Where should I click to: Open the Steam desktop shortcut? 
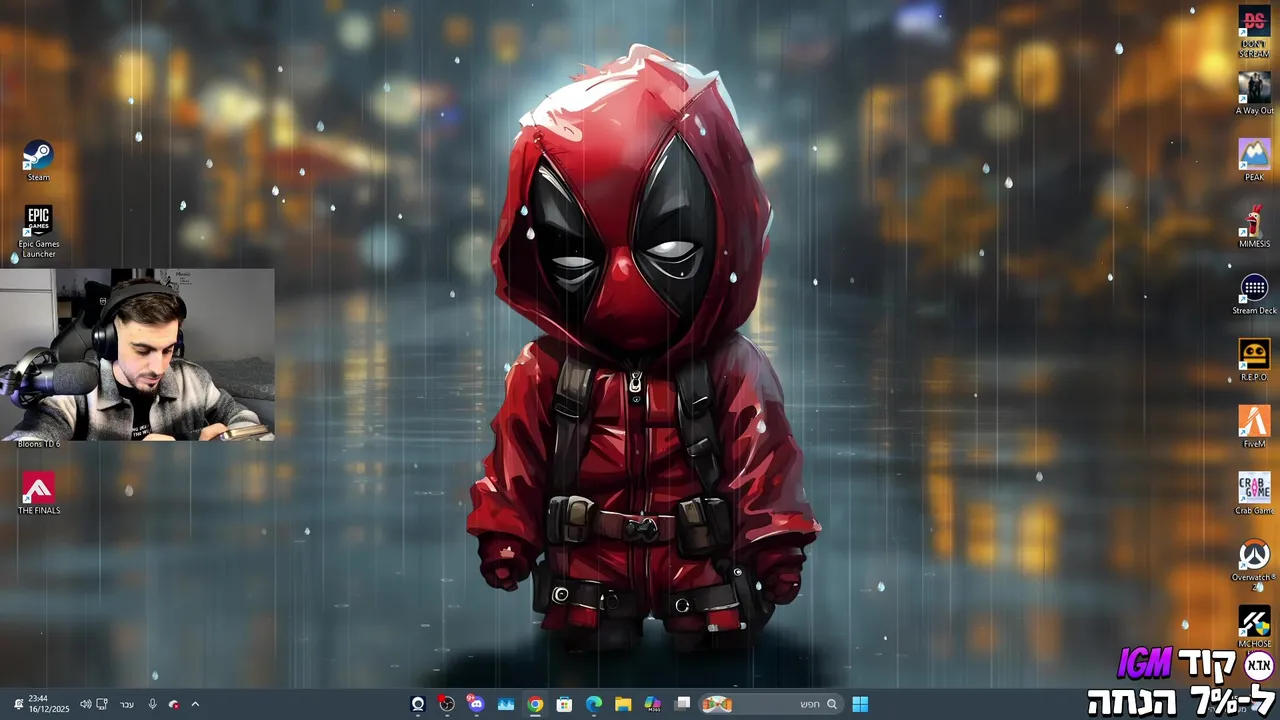click(x=38, y=161)
